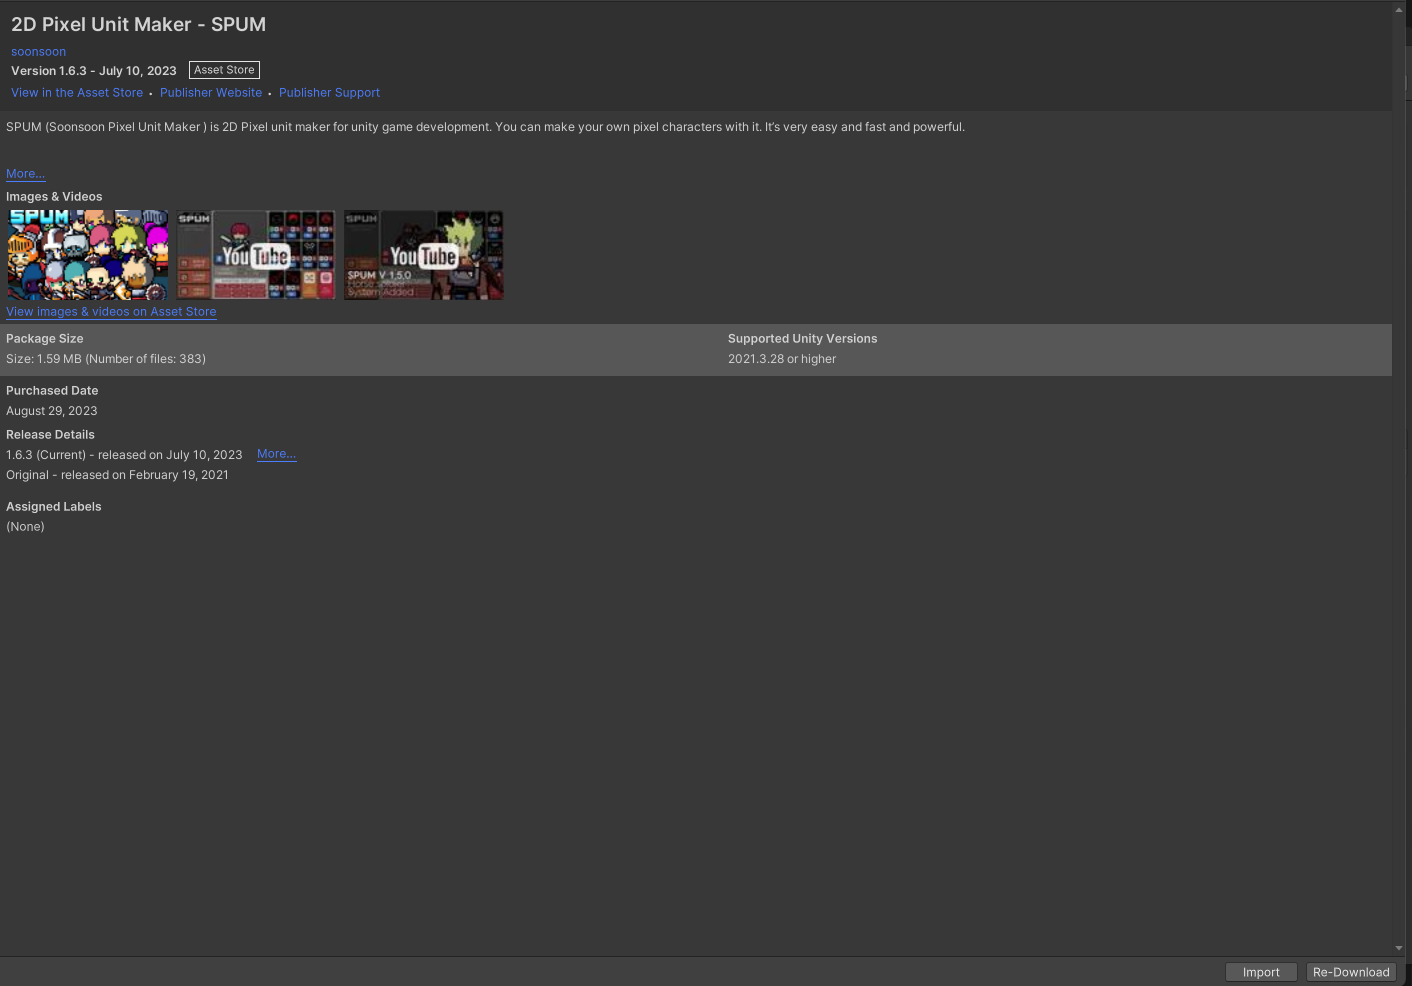1412x986 pixels.
Task: Click the Asset Store tag badge
Action: tap(224, 70)
